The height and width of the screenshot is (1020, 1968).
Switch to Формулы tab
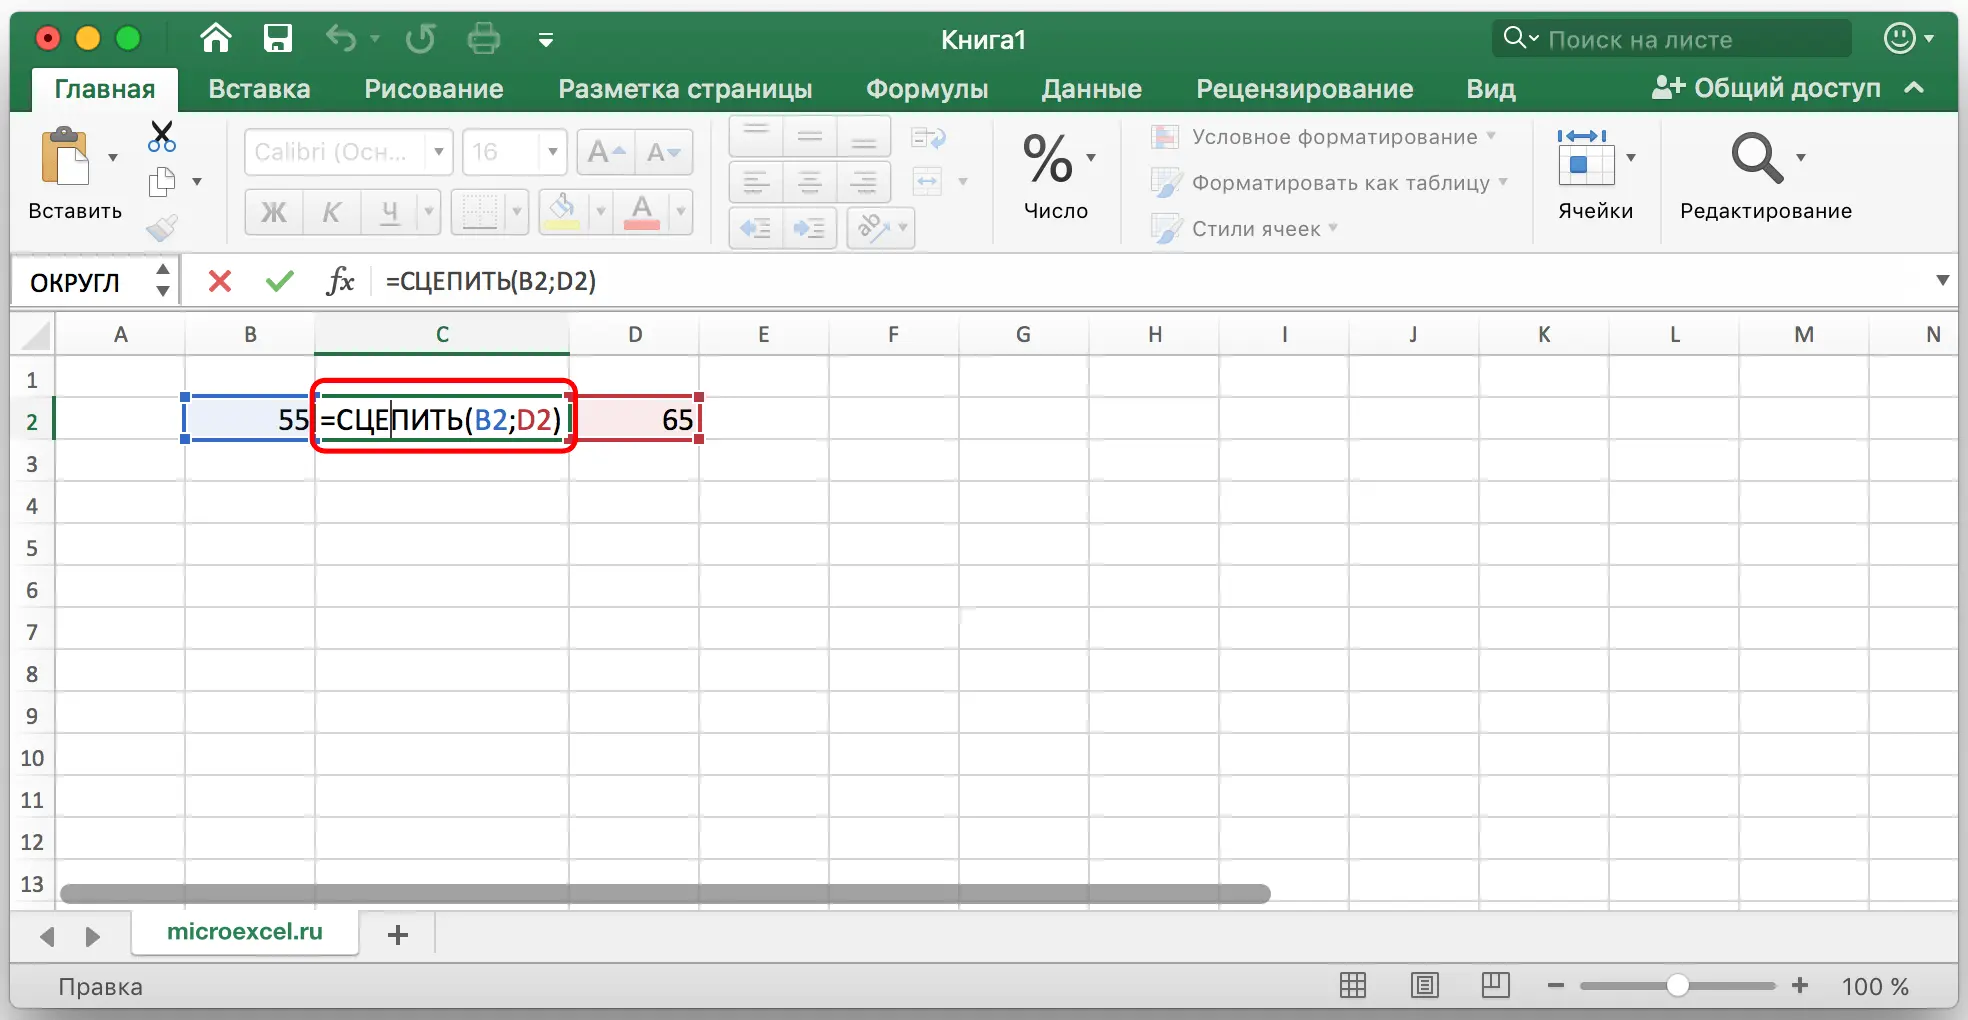pos(927,89)
